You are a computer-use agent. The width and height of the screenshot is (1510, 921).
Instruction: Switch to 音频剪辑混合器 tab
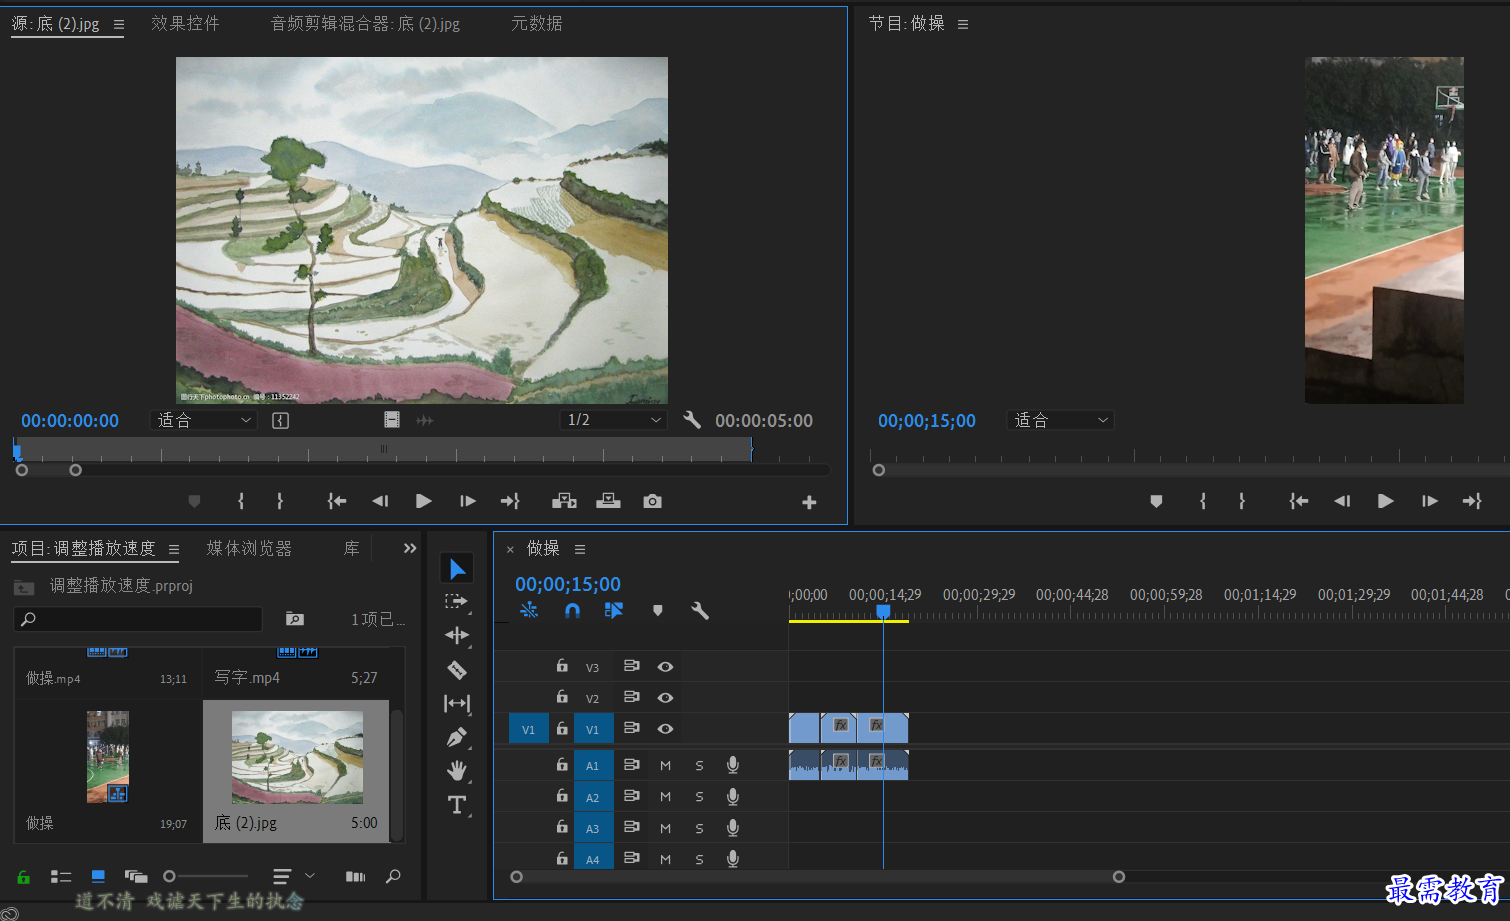tap(366, 23)
